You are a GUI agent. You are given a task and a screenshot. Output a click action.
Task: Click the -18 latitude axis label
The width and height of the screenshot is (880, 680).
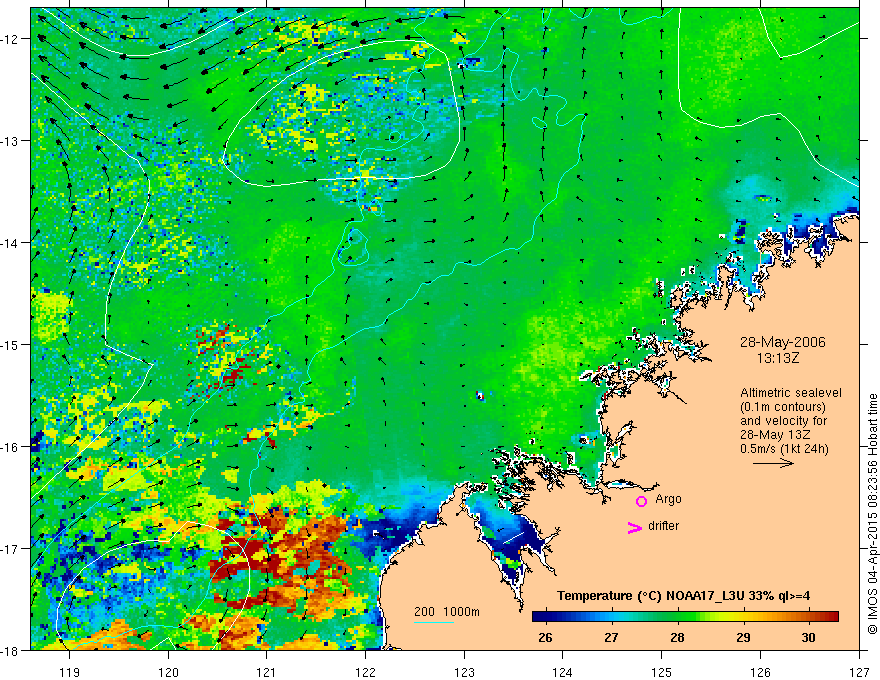pyautogui.click(x=10, y=651)
